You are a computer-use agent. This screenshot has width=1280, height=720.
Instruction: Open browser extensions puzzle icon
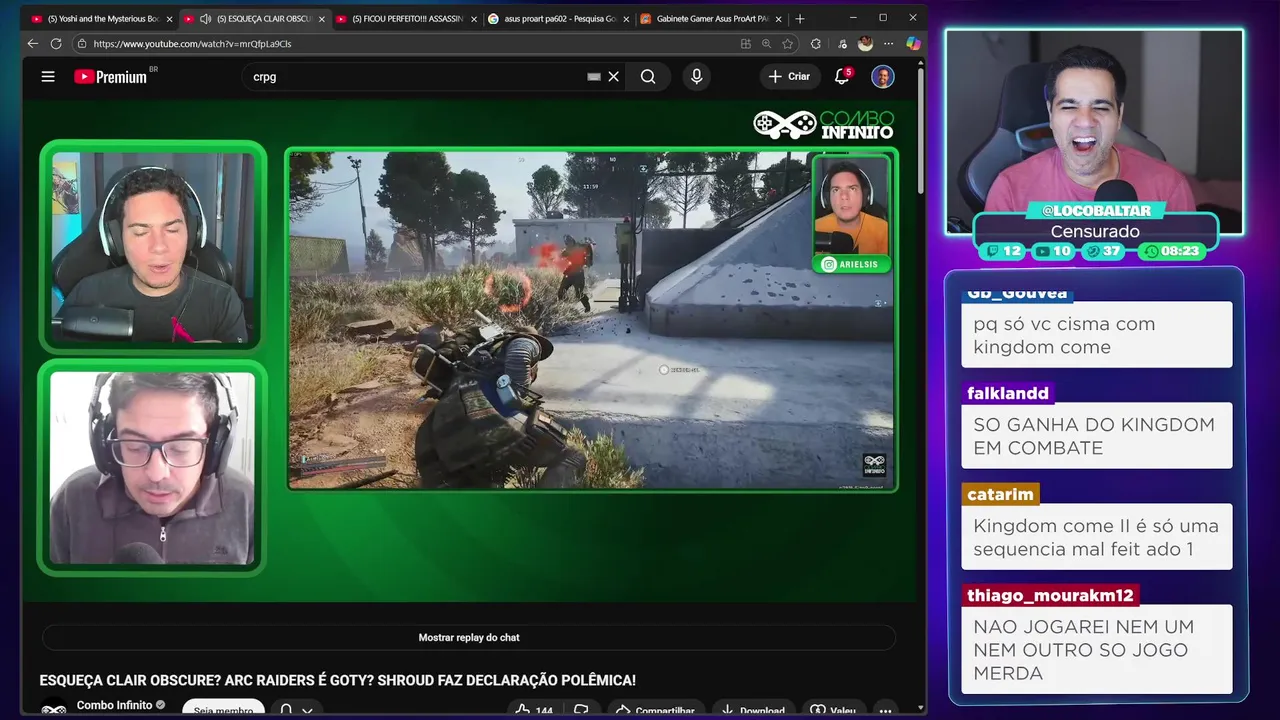816,43
